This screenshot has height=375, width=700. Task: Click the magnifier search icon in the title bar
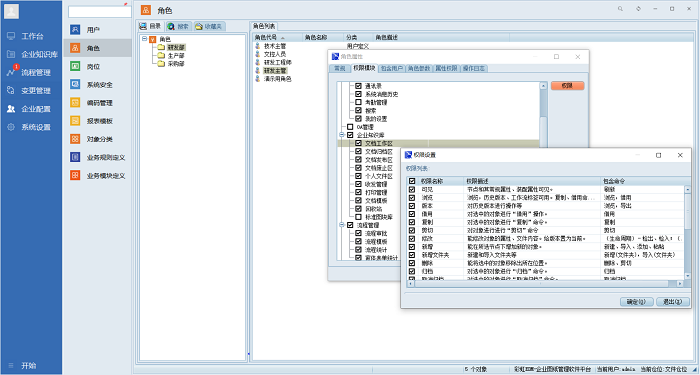(620, 8)
